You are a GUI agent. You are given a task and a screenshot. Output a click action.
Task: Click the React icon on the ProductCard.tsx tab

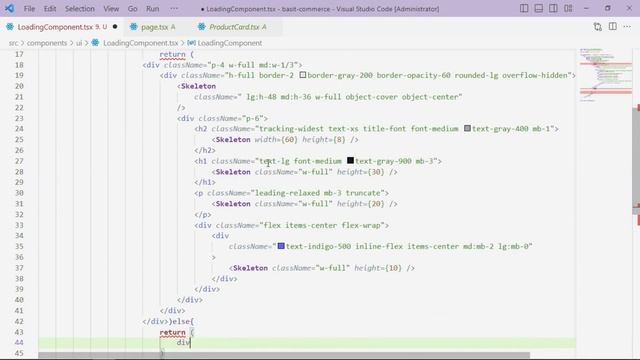click(202, 27)
